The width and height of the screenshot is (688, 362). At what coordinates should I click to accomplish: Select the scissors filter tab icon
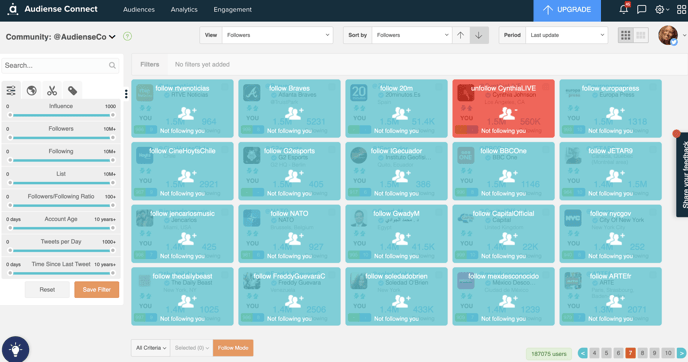52,90
